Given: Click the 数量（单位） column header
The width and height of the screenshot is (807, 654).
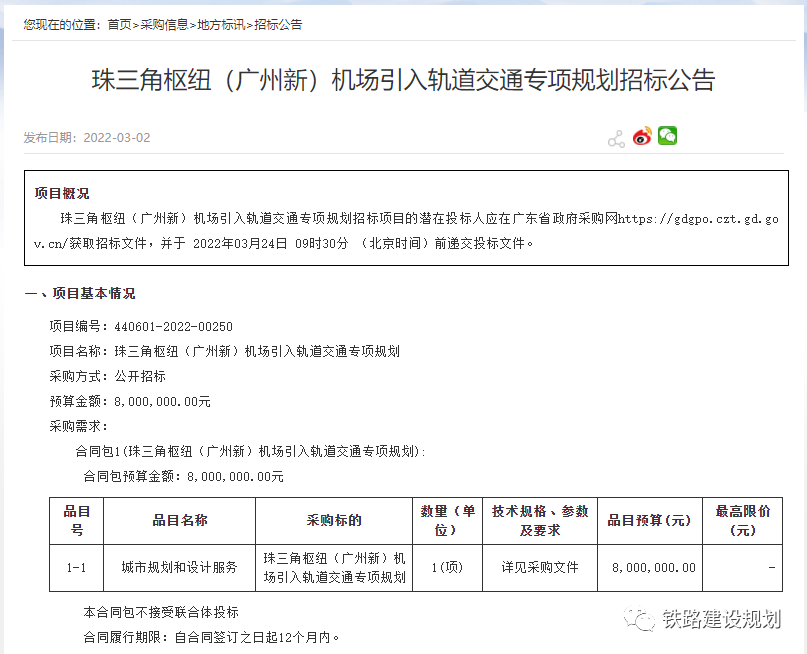Looking at the screenshot, I should point(447,521).
